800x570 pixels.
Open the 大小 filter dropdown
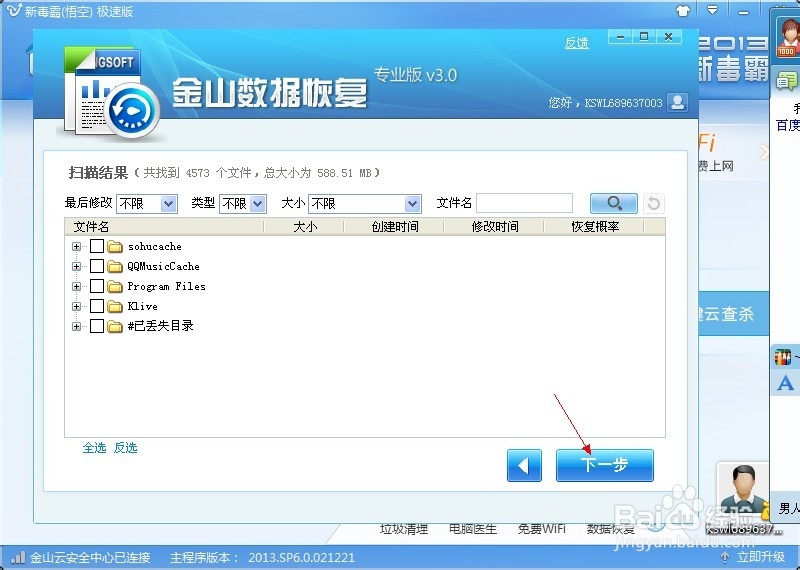point(364,204)
